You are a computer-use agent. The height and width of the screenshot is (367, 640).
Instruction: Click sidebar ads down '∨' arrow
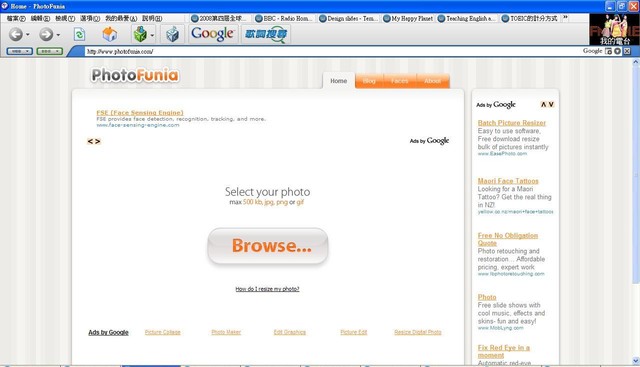(x=551, y=105)
